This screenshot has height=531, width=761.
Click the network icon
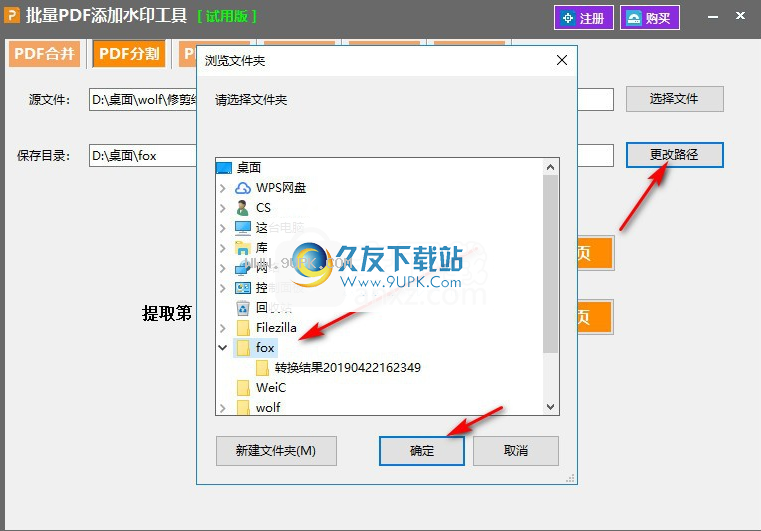click(x=243, y=268)
